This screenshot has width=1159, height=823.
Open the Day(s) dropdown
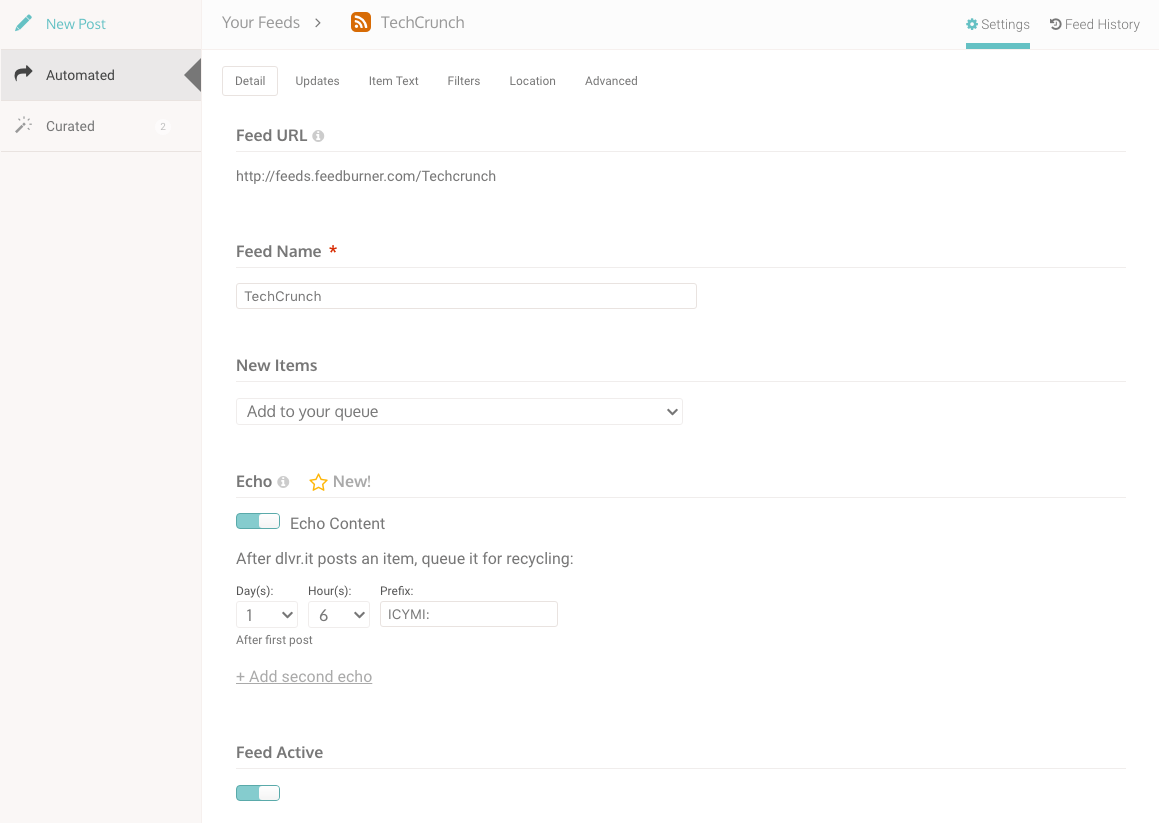[x=267, y=614]
